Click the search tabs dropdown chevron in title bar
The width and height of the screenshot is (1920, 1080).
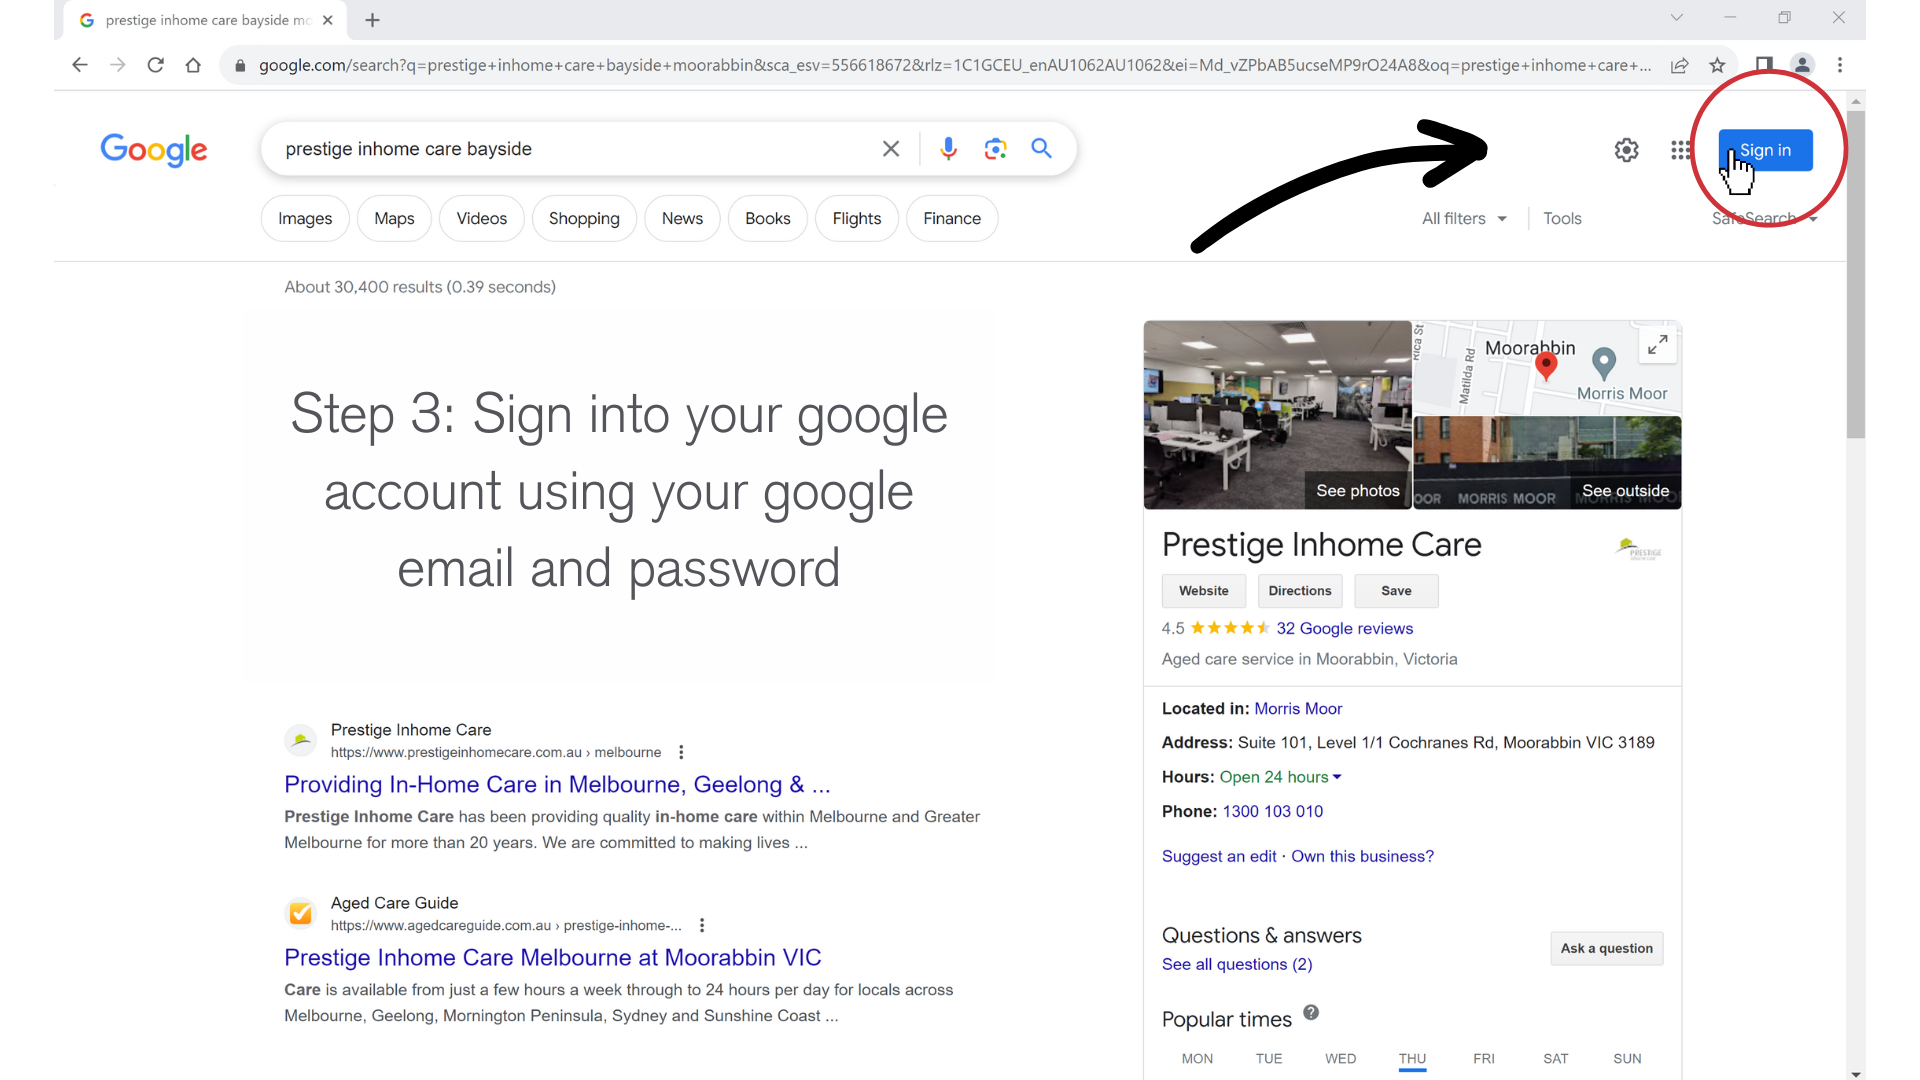click(x=1677, y=18)
